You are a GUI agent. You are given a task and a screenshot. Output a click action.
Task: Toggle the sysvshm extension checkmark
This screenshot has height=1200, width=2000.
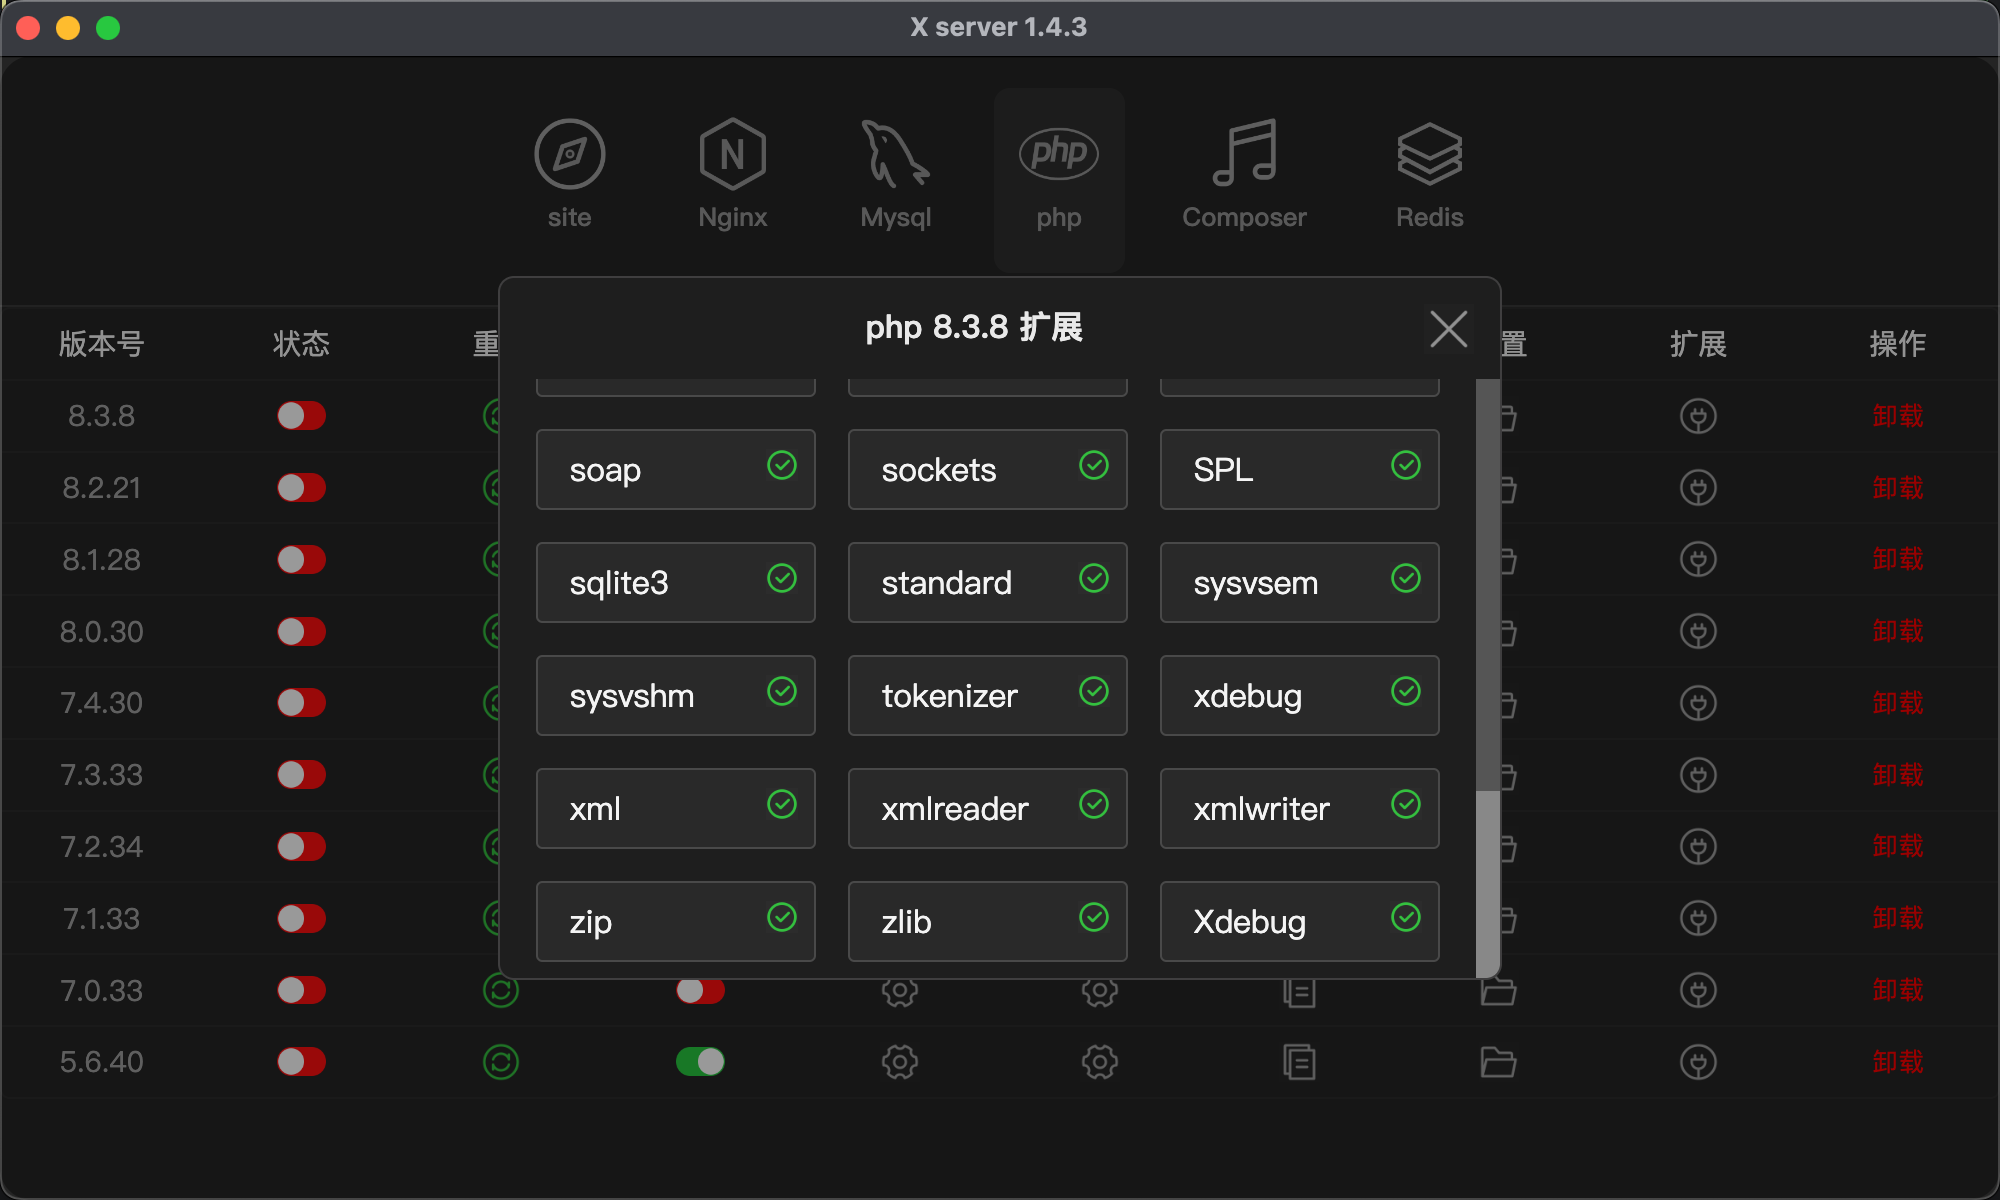click(782, 691)
